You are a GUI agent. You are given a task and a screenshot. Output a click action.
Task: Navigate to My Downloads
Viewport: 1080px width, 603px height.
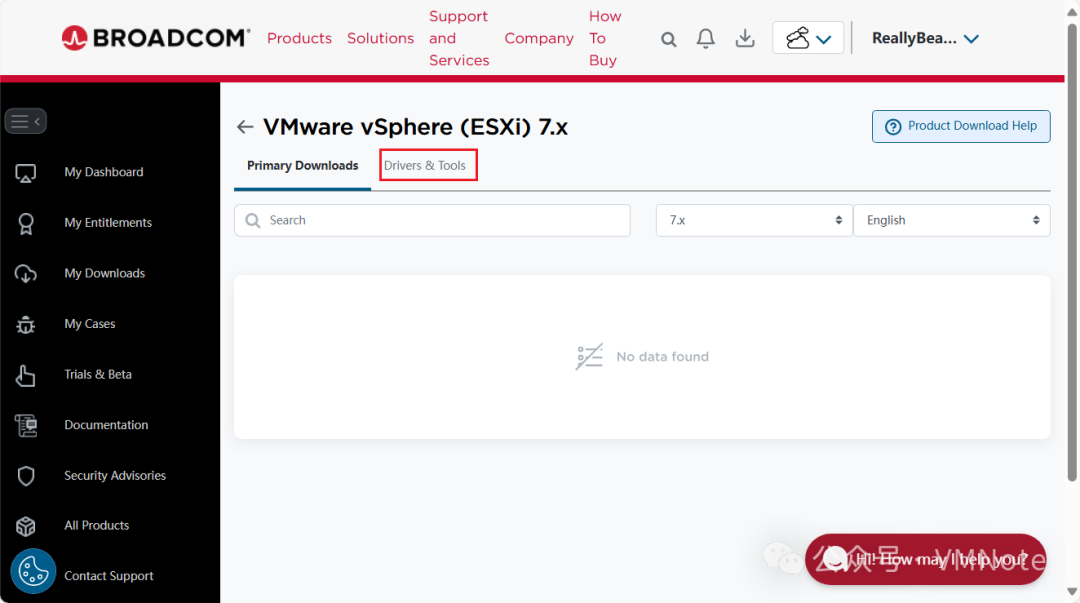(x=105, y=274)
